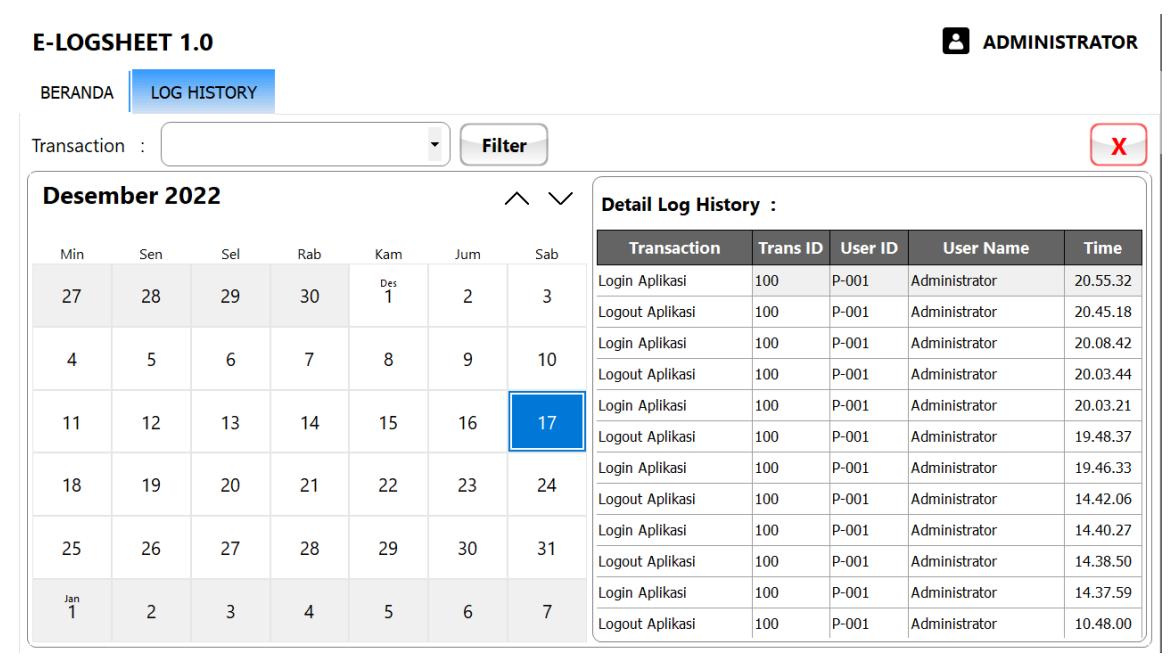The height and width of the screenshot is (671, 1175).
Task: Select the LOG HISTORY tab
Action: tap(203, 92)
